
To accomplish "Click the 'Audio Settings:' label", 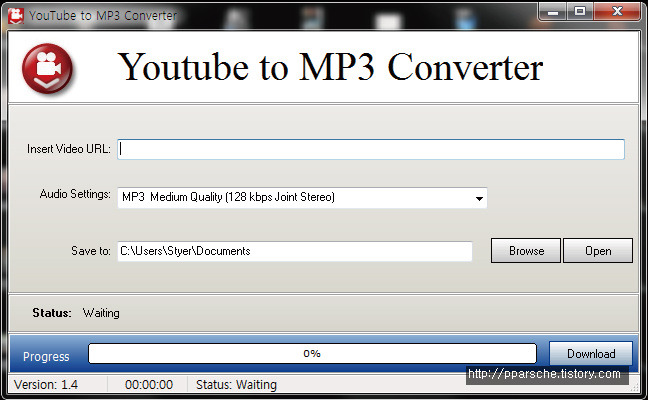I will point(75,194).
